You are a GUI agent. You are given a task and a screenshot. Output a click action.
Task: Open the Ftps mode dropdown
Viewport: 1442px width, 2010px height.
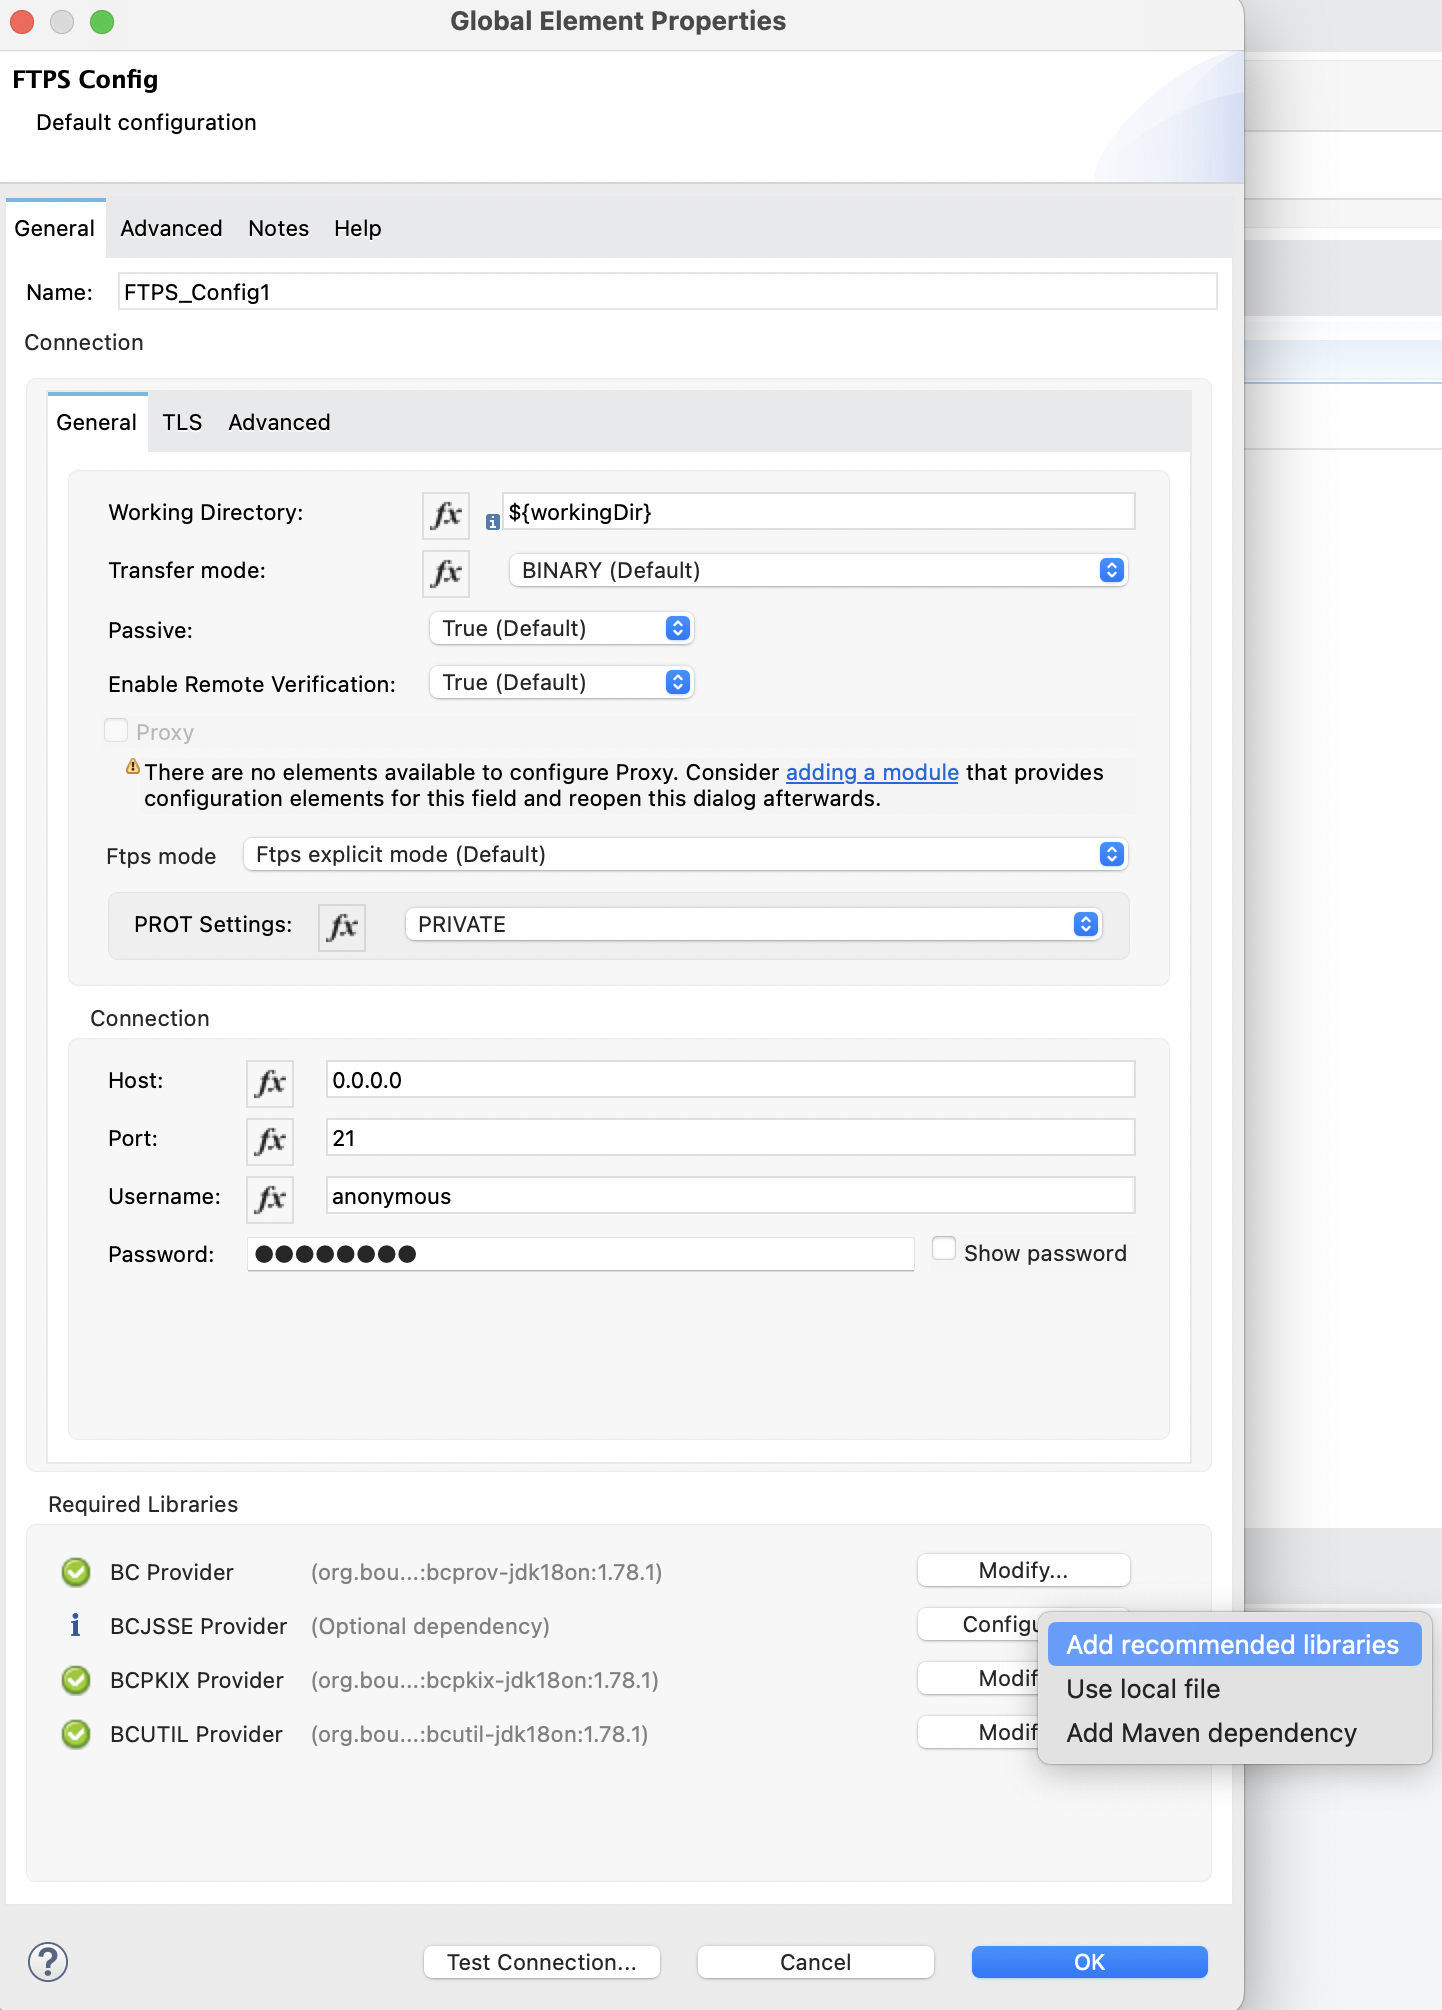click(686, 854)
